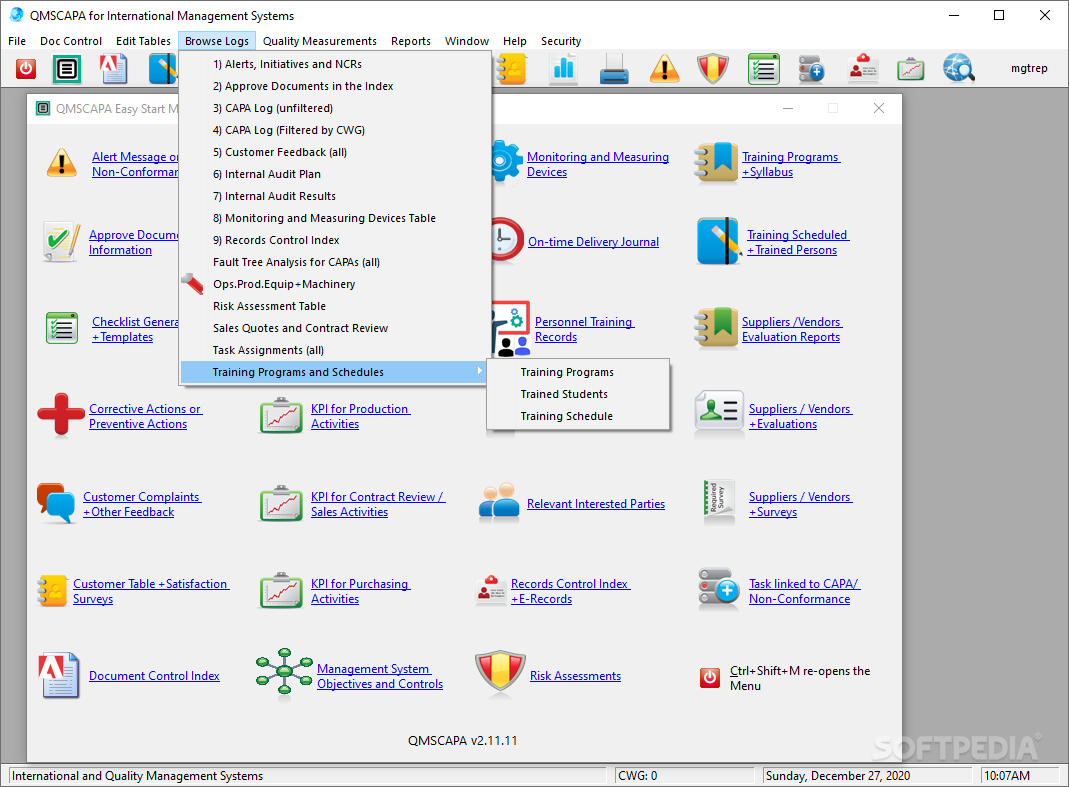Choose CAPA Log (unfiltered) menu item
This screenshot has width=1069, height=787.
tap(335, 108)
